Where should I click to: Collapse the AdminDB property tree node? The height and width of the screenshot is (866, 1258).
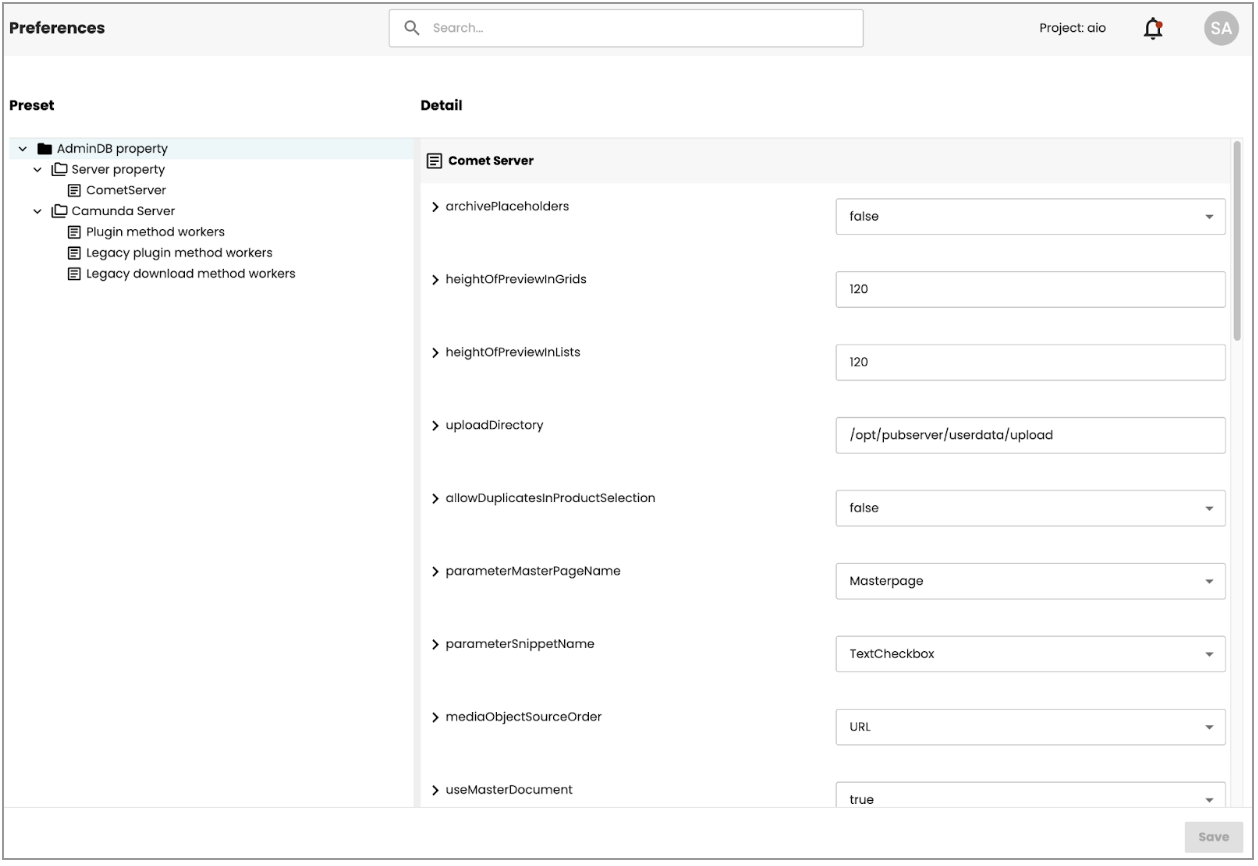click(22, 149)
